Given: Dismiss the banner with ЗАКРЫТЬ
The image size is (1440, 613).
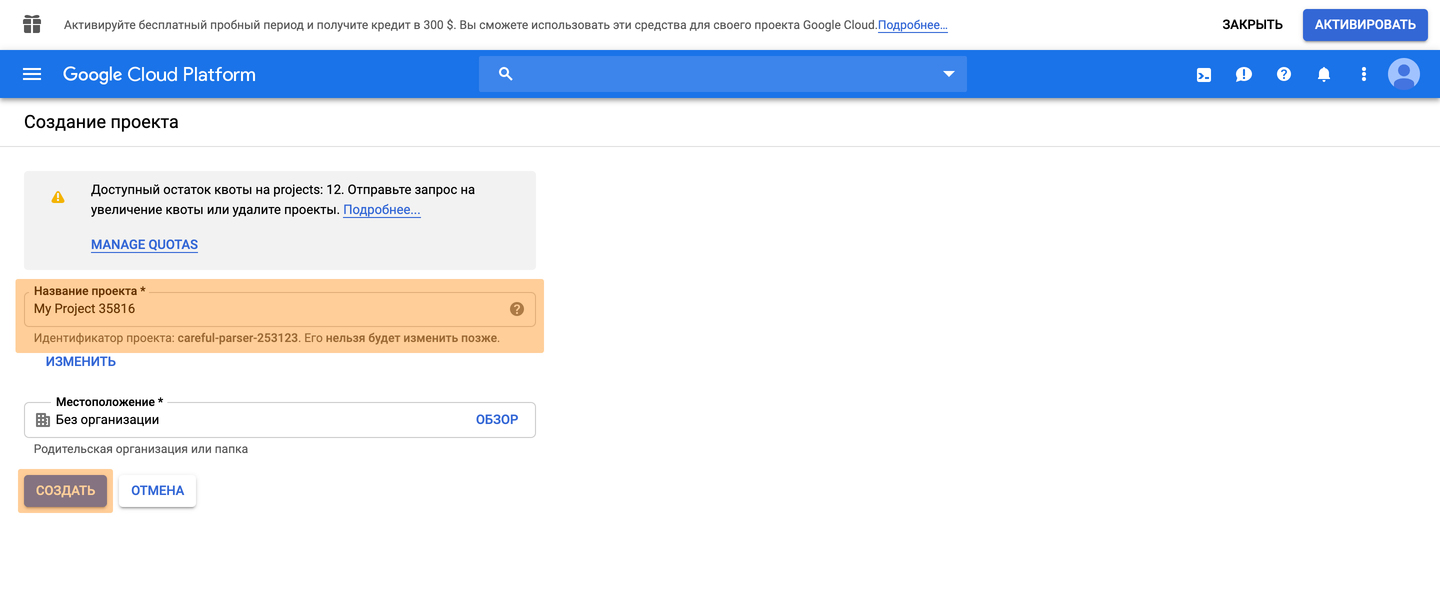Looking at the screenshot, I should [1252, 25].
